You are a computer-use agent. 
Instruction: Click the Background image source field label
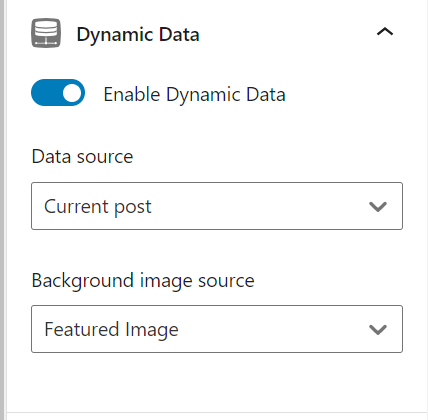tap(143, 281)
